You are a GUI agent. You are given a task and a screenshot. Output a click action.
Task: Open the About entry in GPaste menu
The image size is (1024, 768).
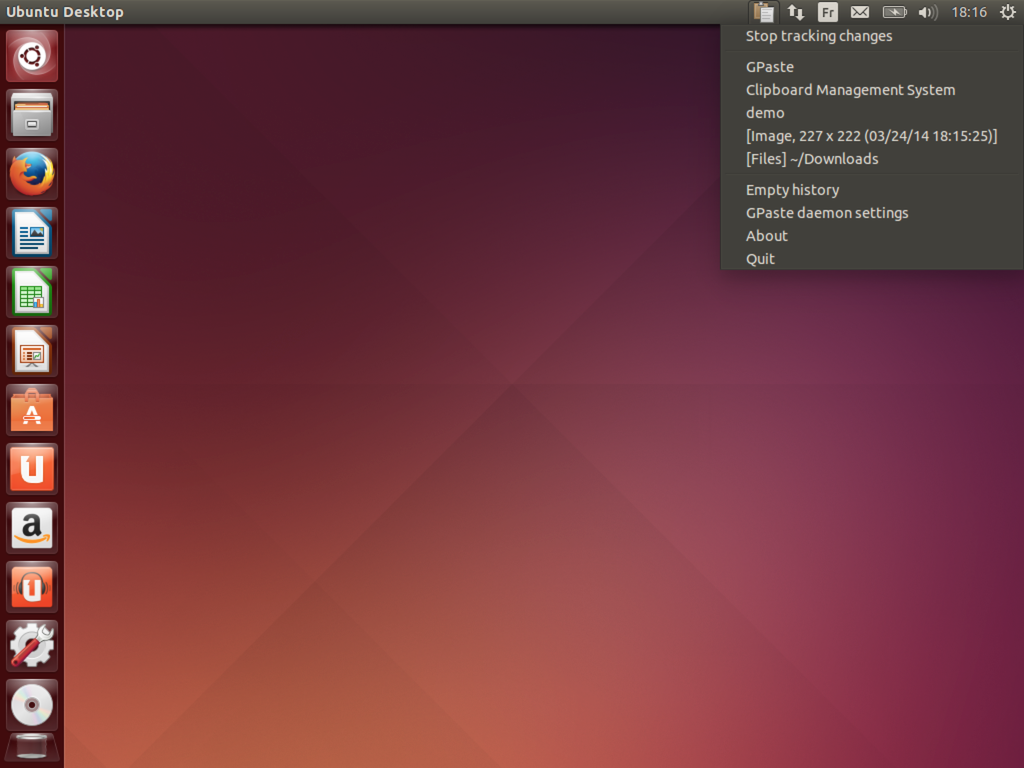click(872, 236)
